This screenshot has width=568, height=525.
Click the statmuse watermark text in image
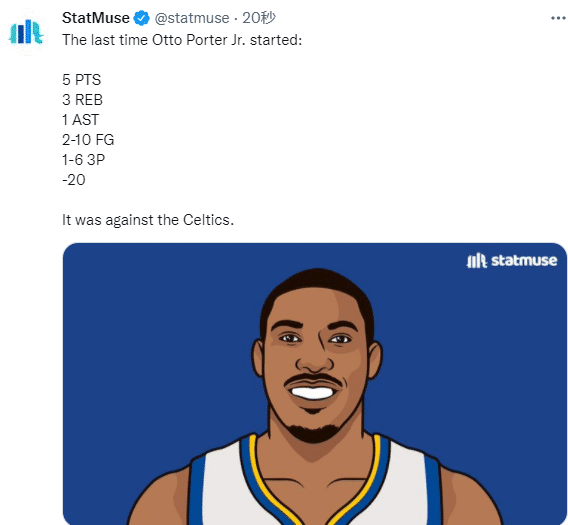[x=524, y=261]
